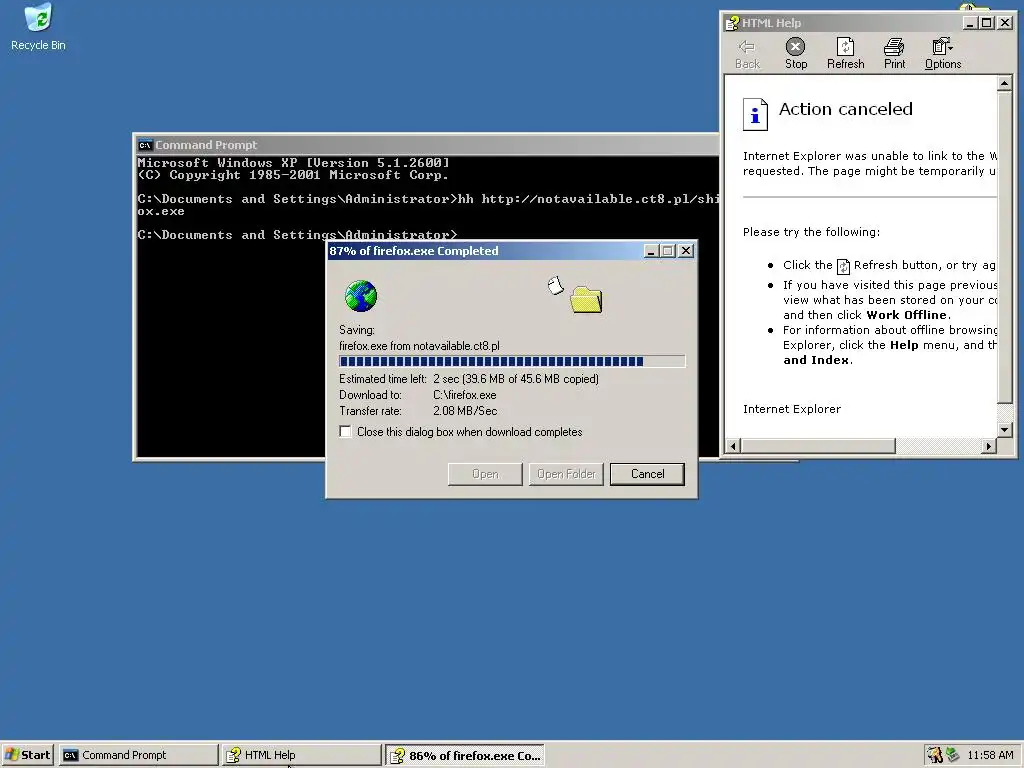Enable closing dialog when download completes
This screenshot has height=768, width=1024.
pos(345,432)
